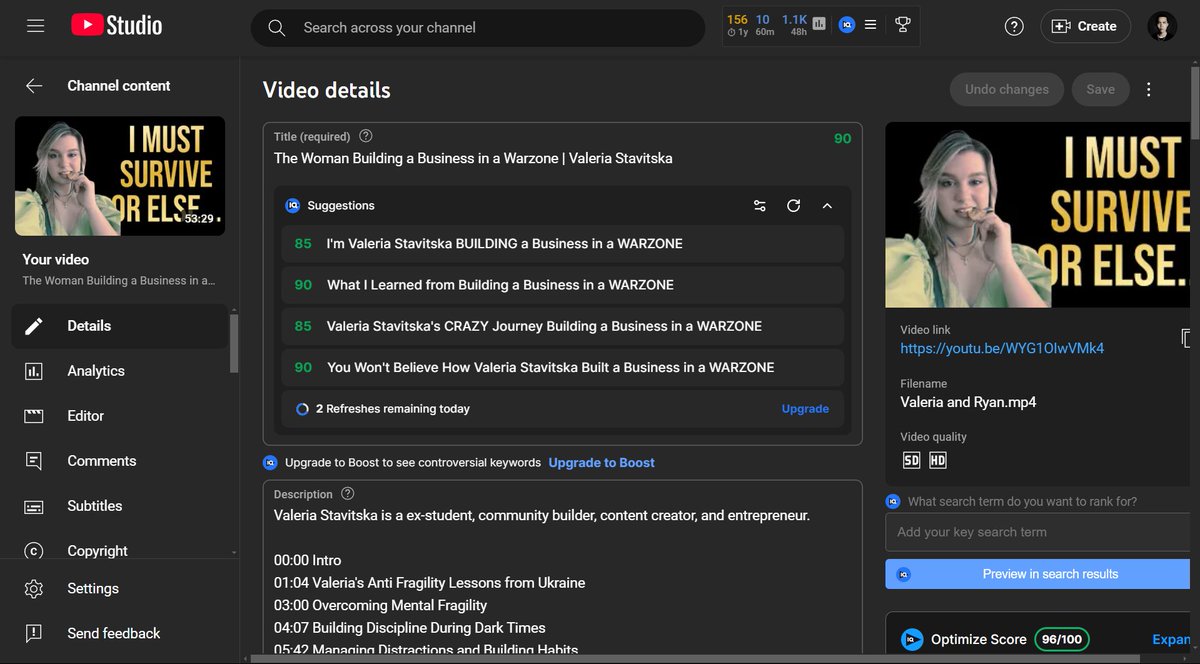
Task: Click the description help question icon
Action: click(347, 493)
